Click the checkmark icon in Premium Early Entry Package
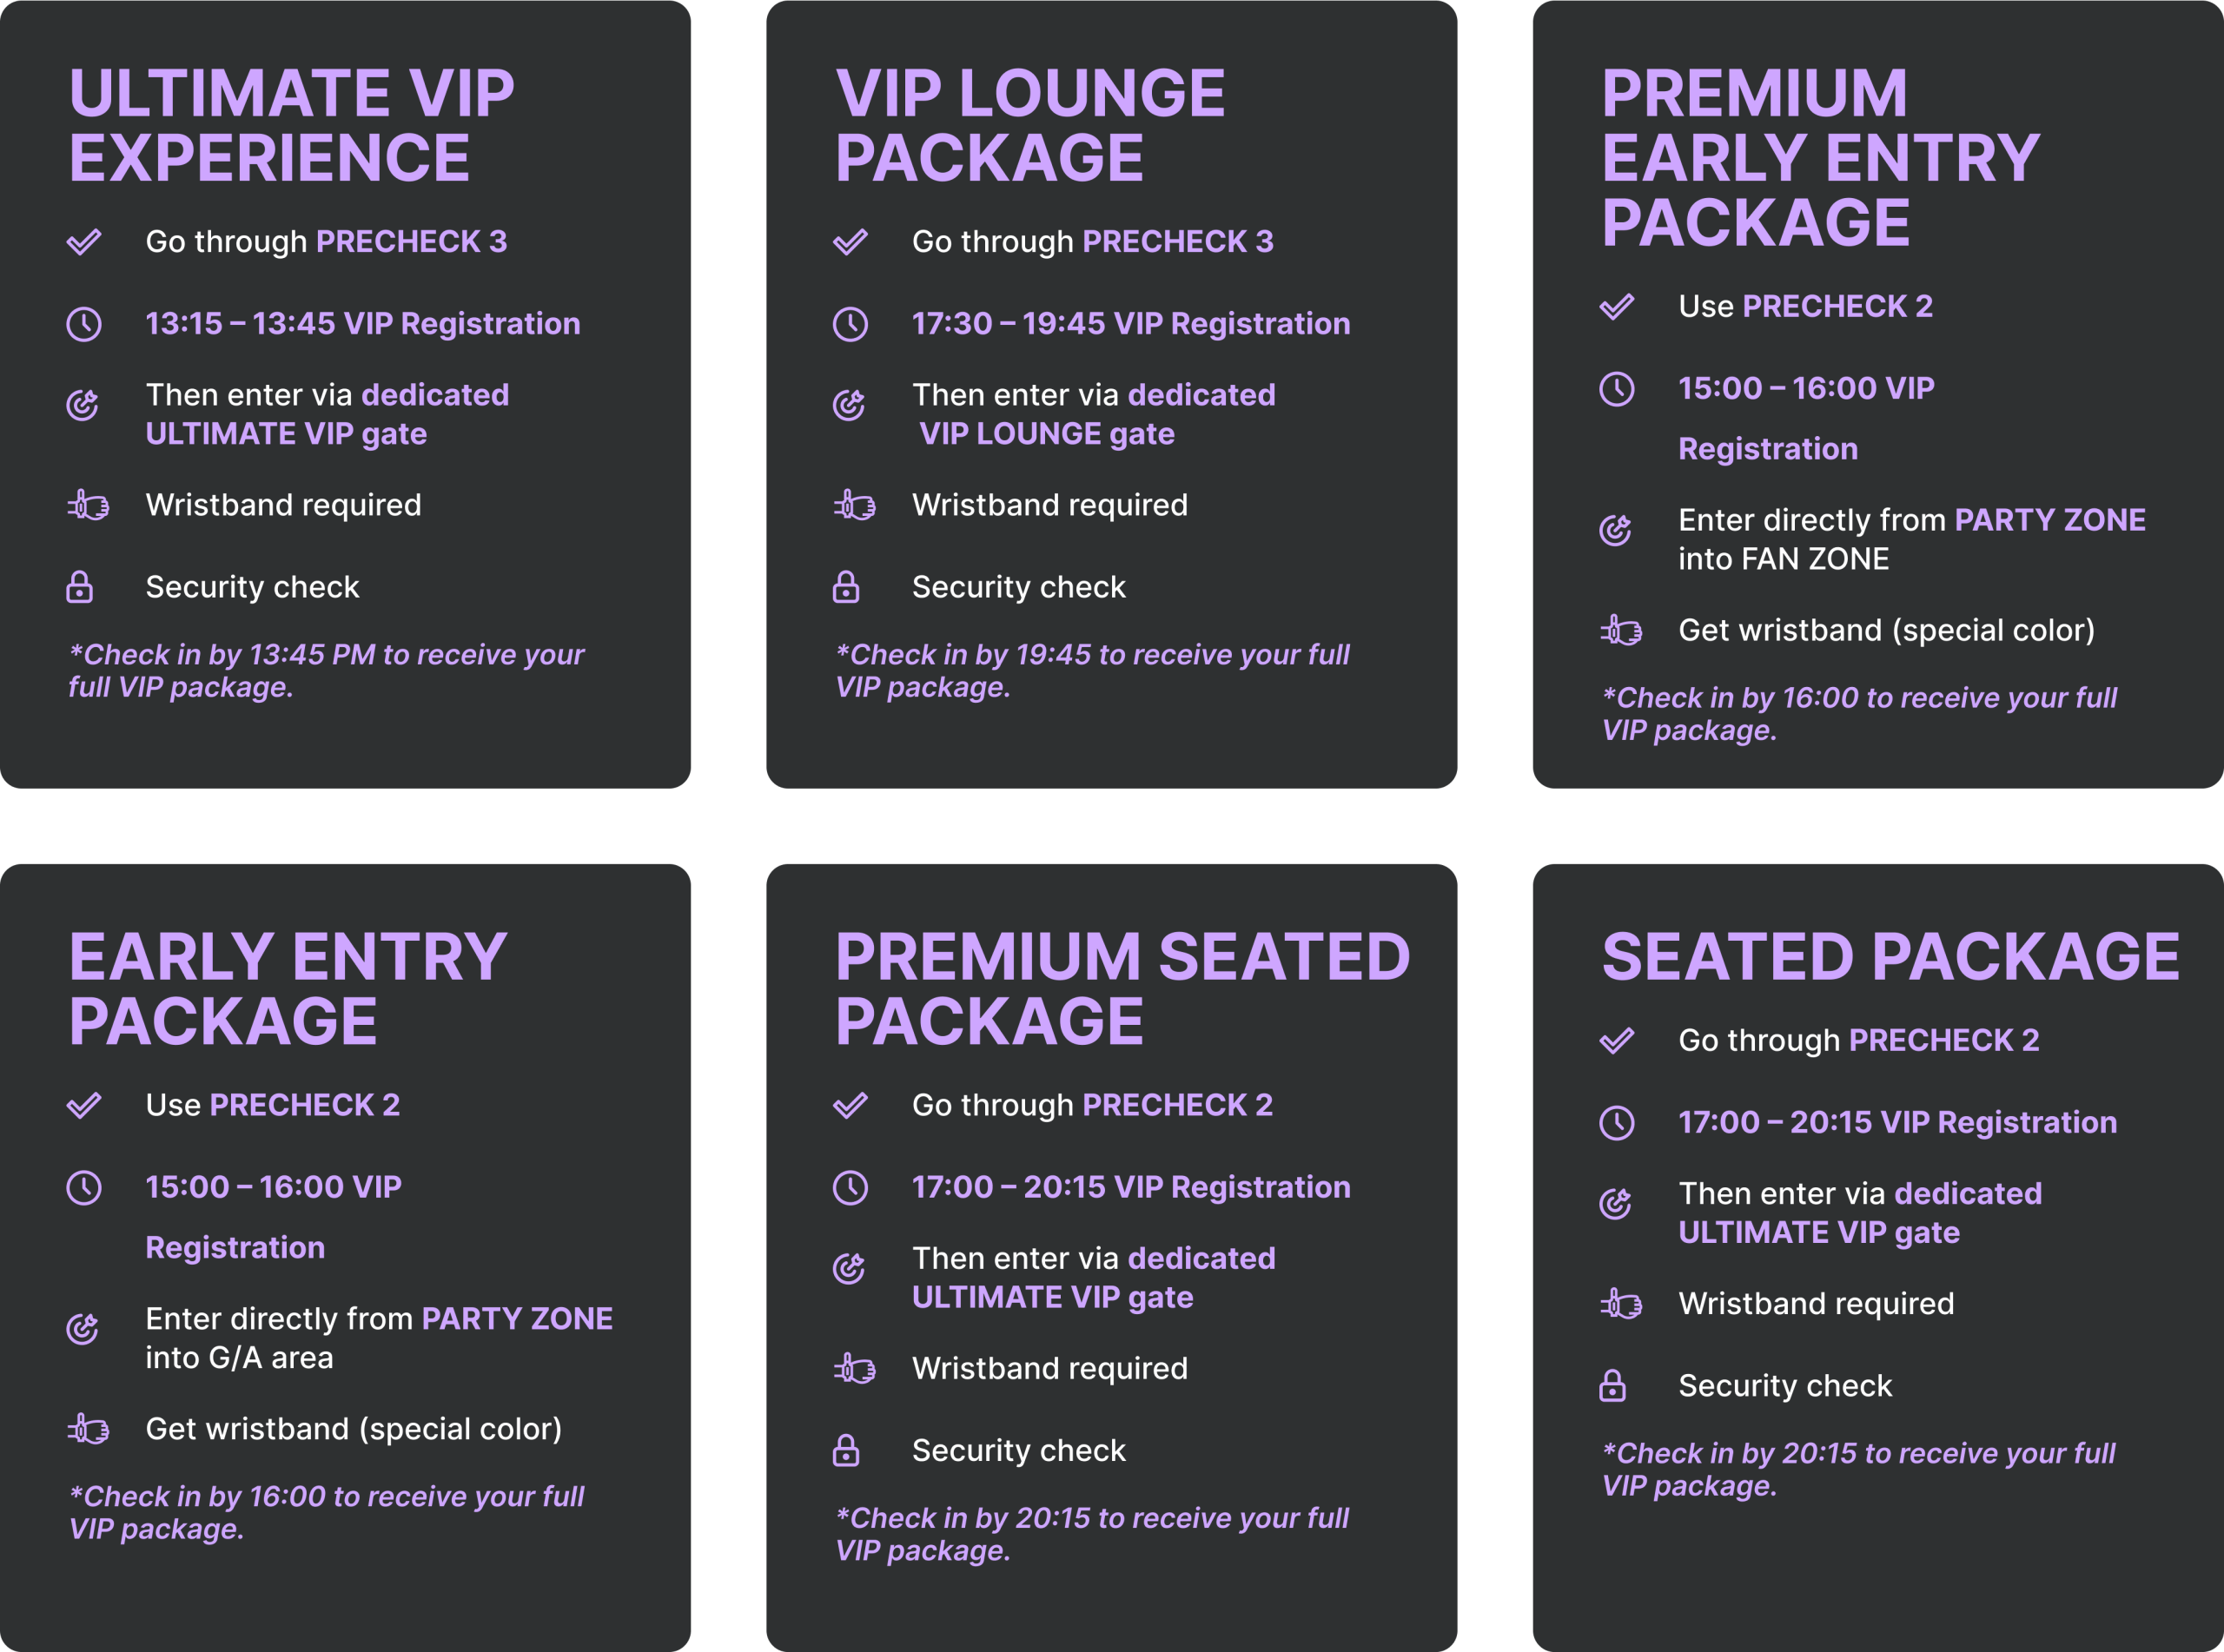 pyautogui.click(x=1617, y=306)
